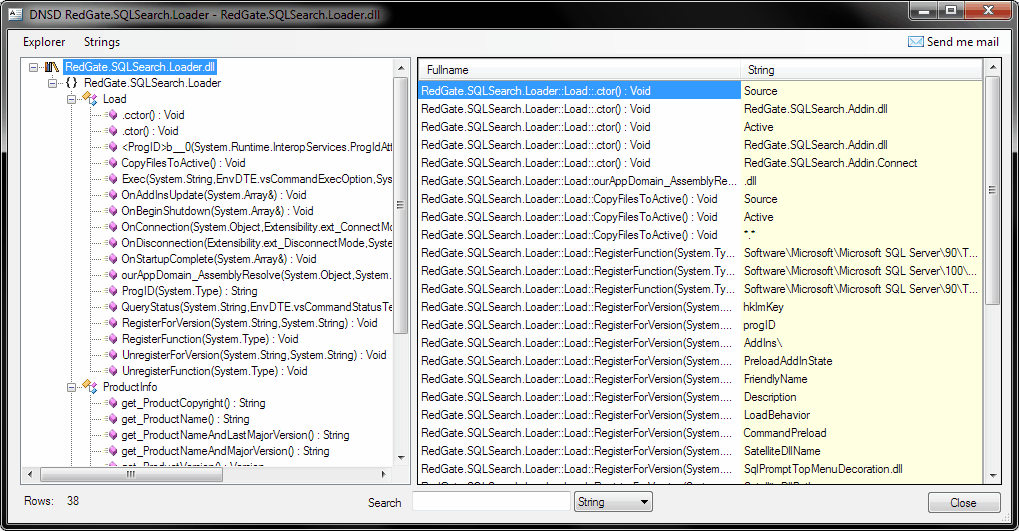Viewport: 1019px width, 531px height.
Task: Click the method icon for OnBeginShutdown
Action: click(112, 211)
